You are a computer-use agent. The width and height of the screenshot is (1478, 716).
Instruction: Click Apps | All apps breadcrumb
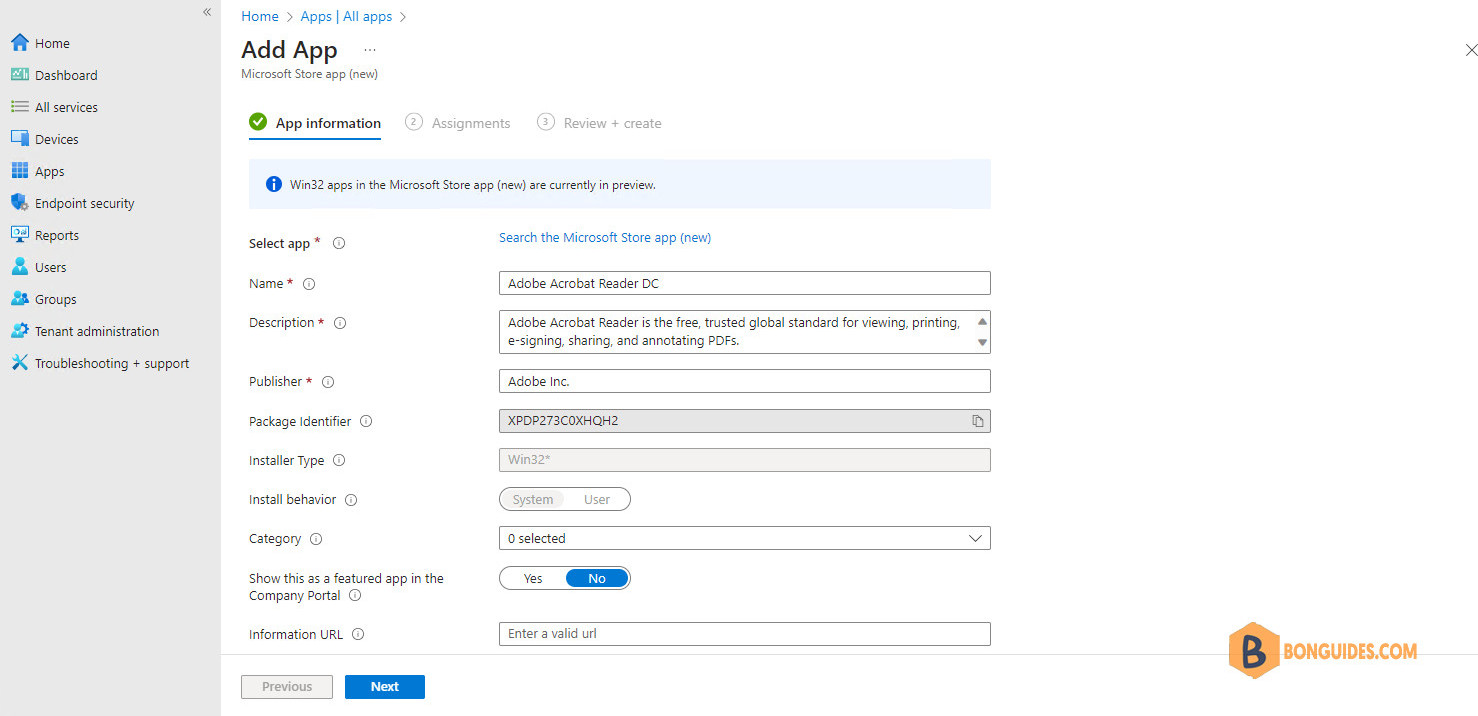coord(346,16)
